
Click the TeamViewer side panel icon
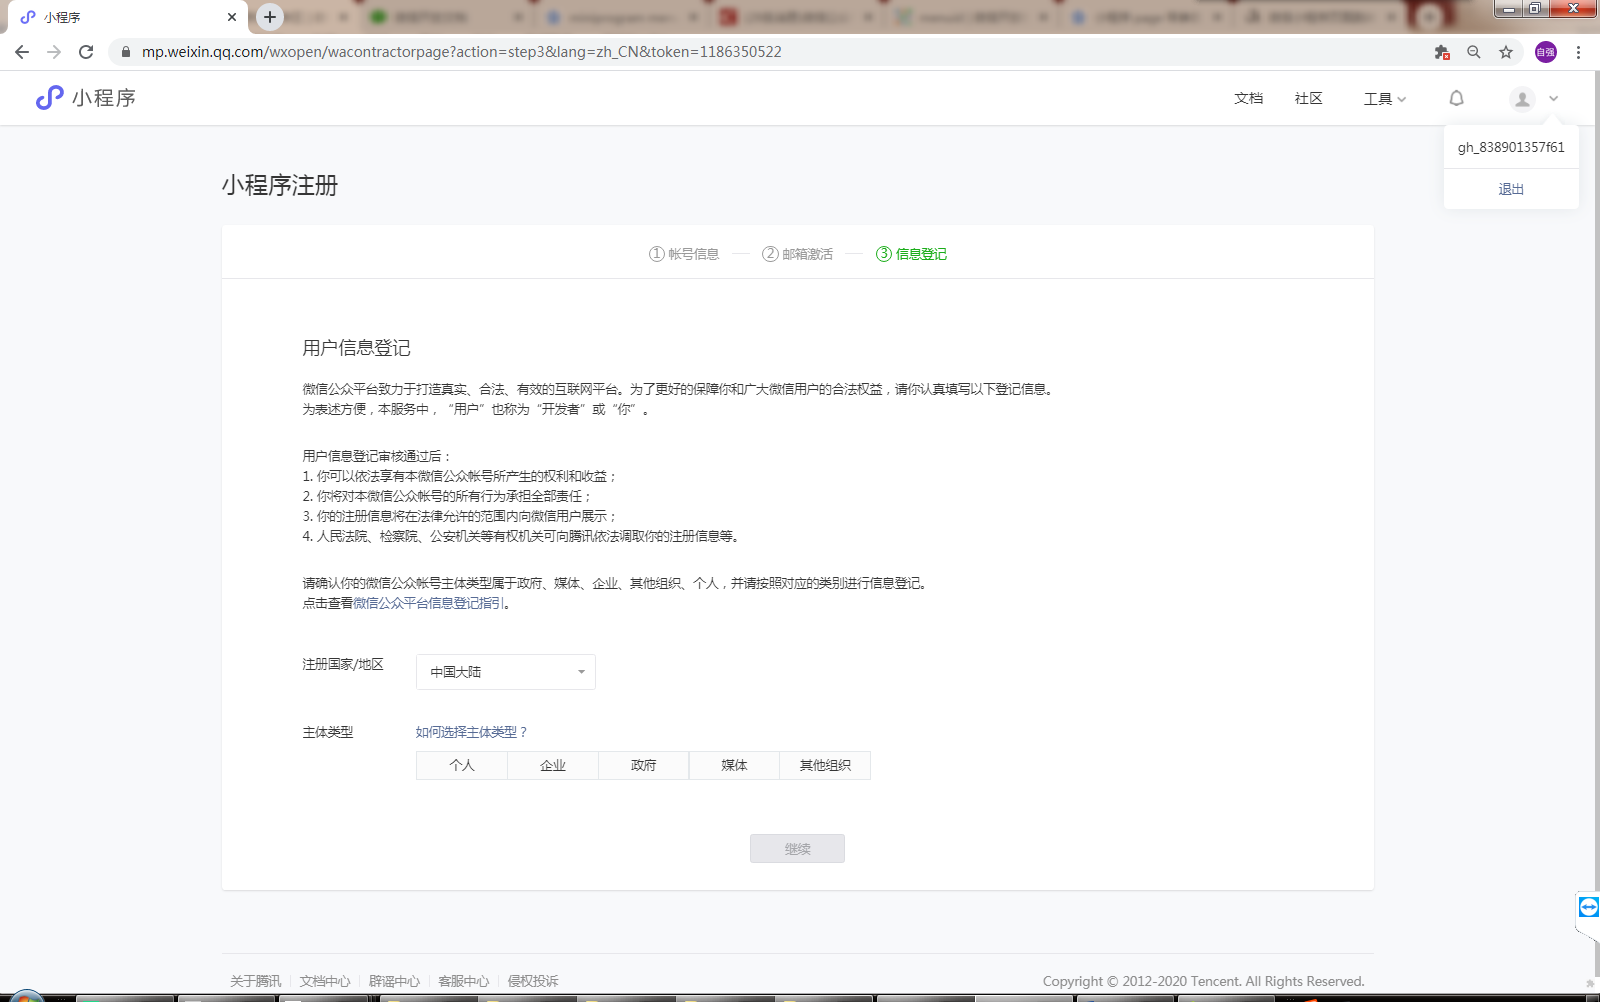[1588, 907]
